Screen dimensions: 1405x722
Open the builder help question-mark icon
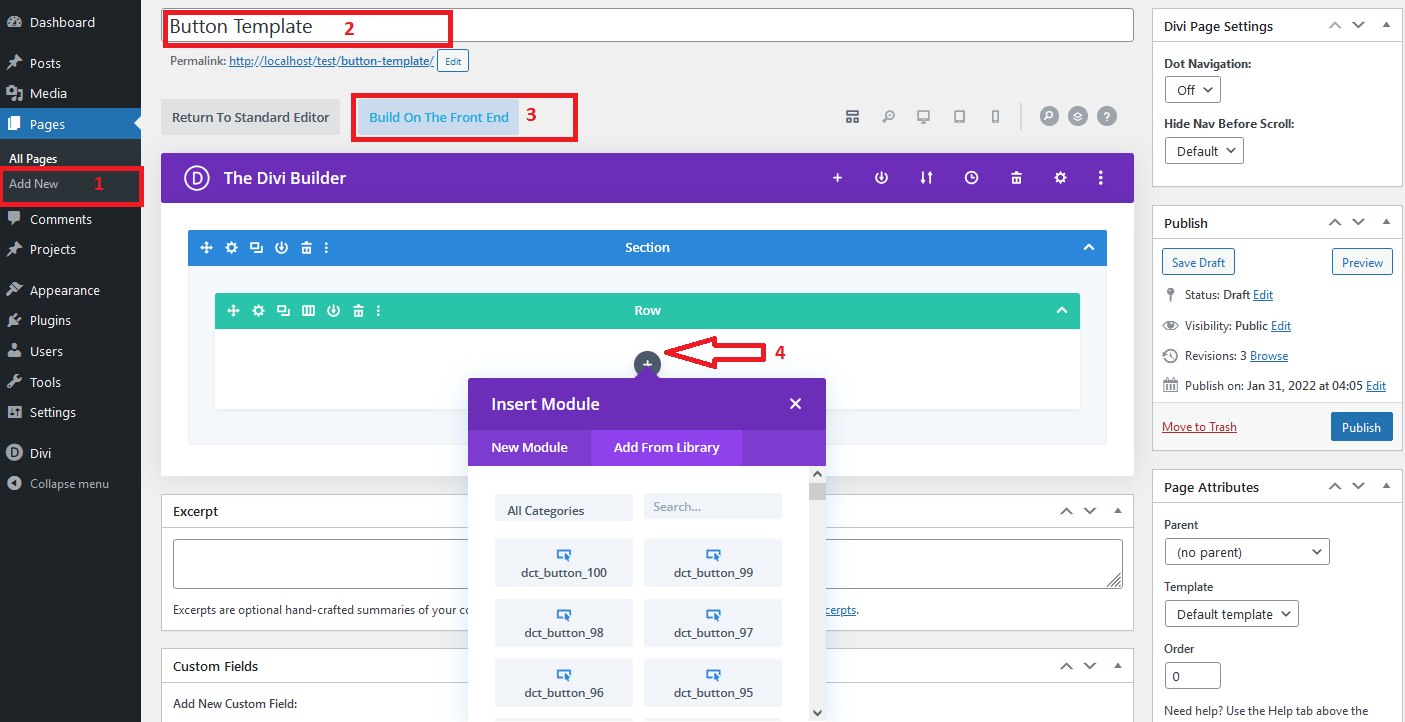[1106, 116]
